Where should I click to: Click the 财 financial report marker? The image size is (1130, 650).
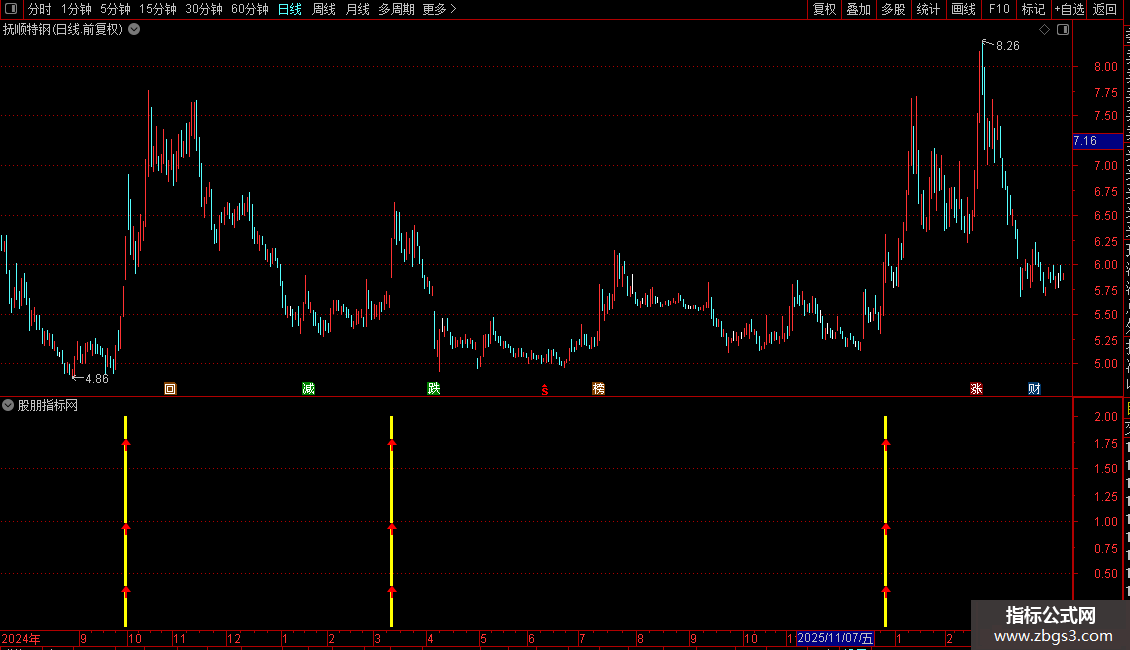tap(1034, 389)
